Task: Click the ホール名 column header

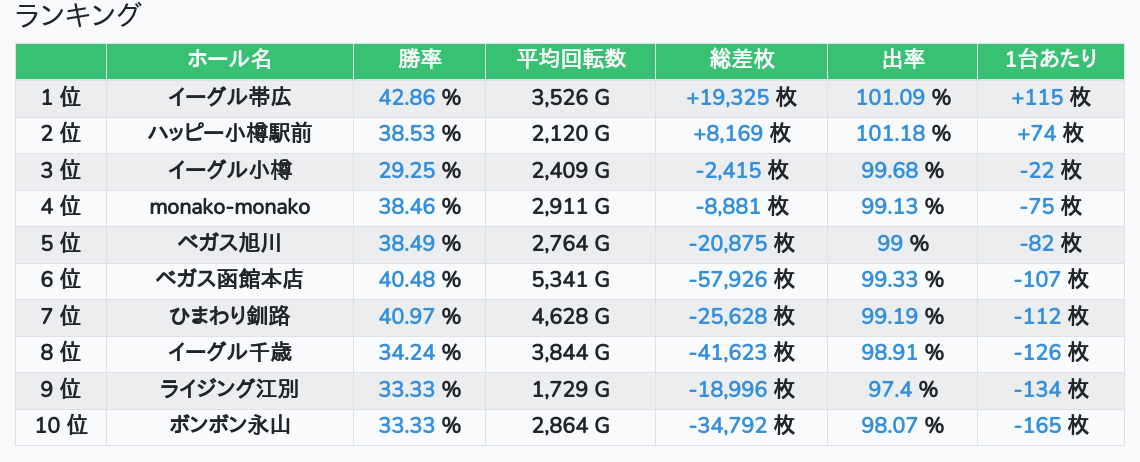Action: pyautogui.click(x=230, y=60)
